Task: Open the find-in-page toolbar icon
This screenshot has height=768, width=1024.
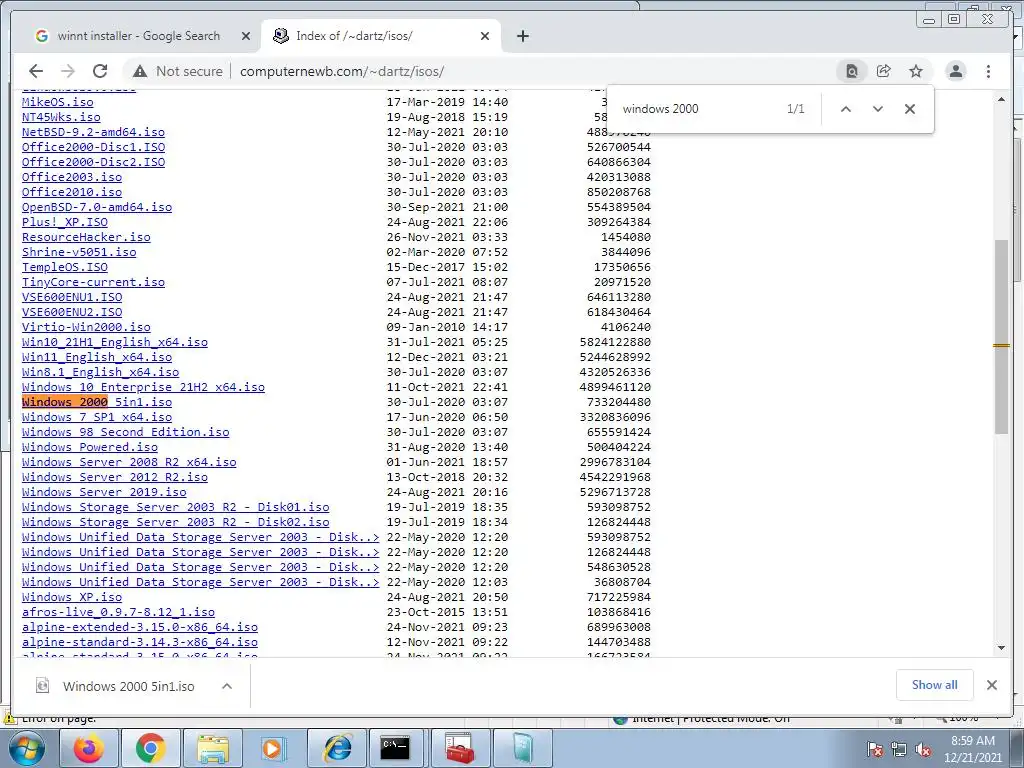Action: click(852, 71)
